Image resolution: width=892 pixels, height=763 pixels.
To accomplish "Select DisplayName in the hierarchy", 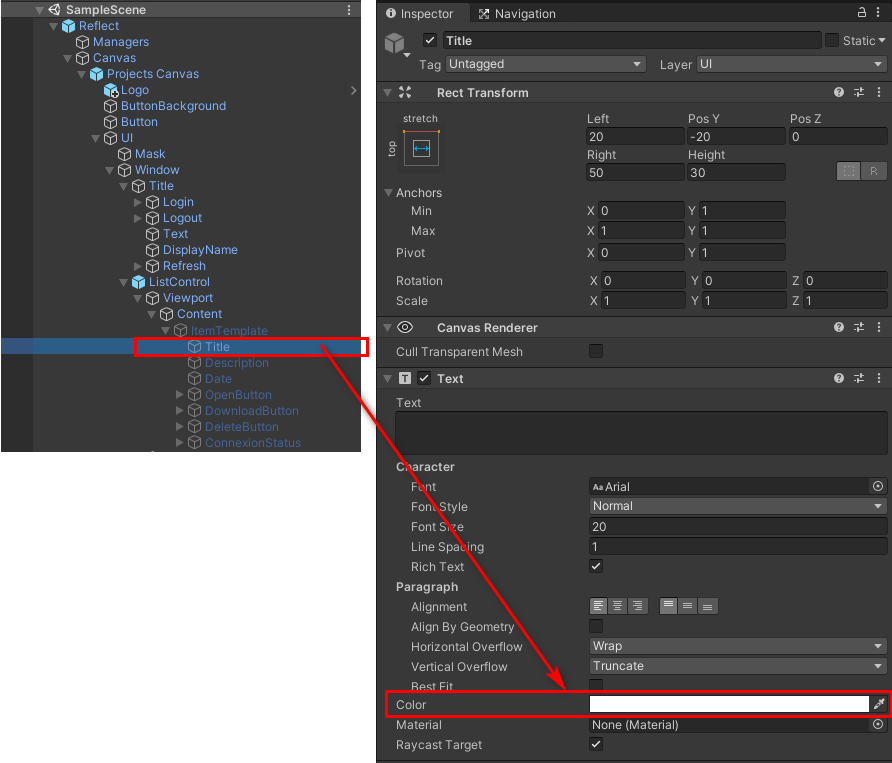I will [x=200, y=250].
